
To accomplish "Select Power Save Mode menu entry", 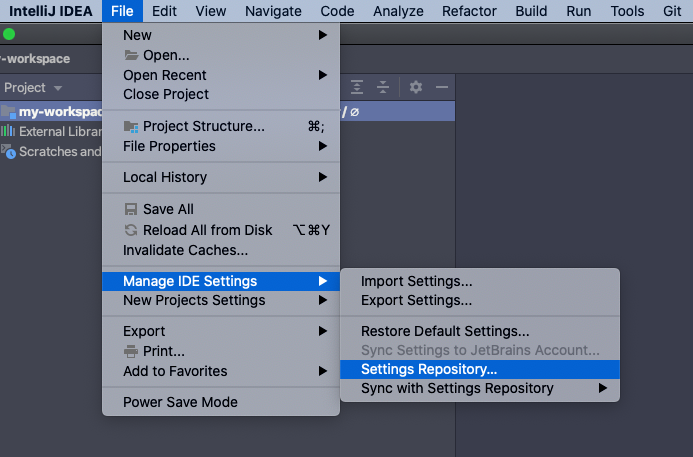I will coord(221,402).
